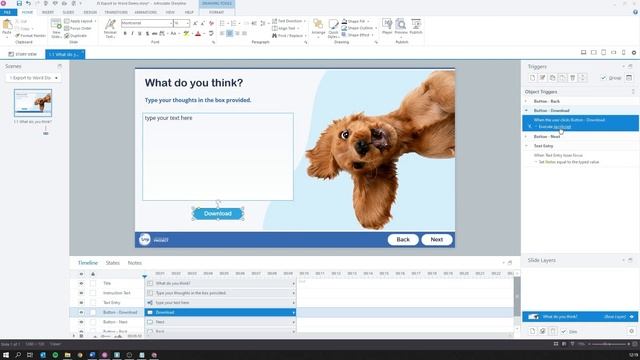Image resolution: width=640 pixels, height=360 pixels.
Task: Open the Apply Layout dropdown
Action: (x=80, y=21)
